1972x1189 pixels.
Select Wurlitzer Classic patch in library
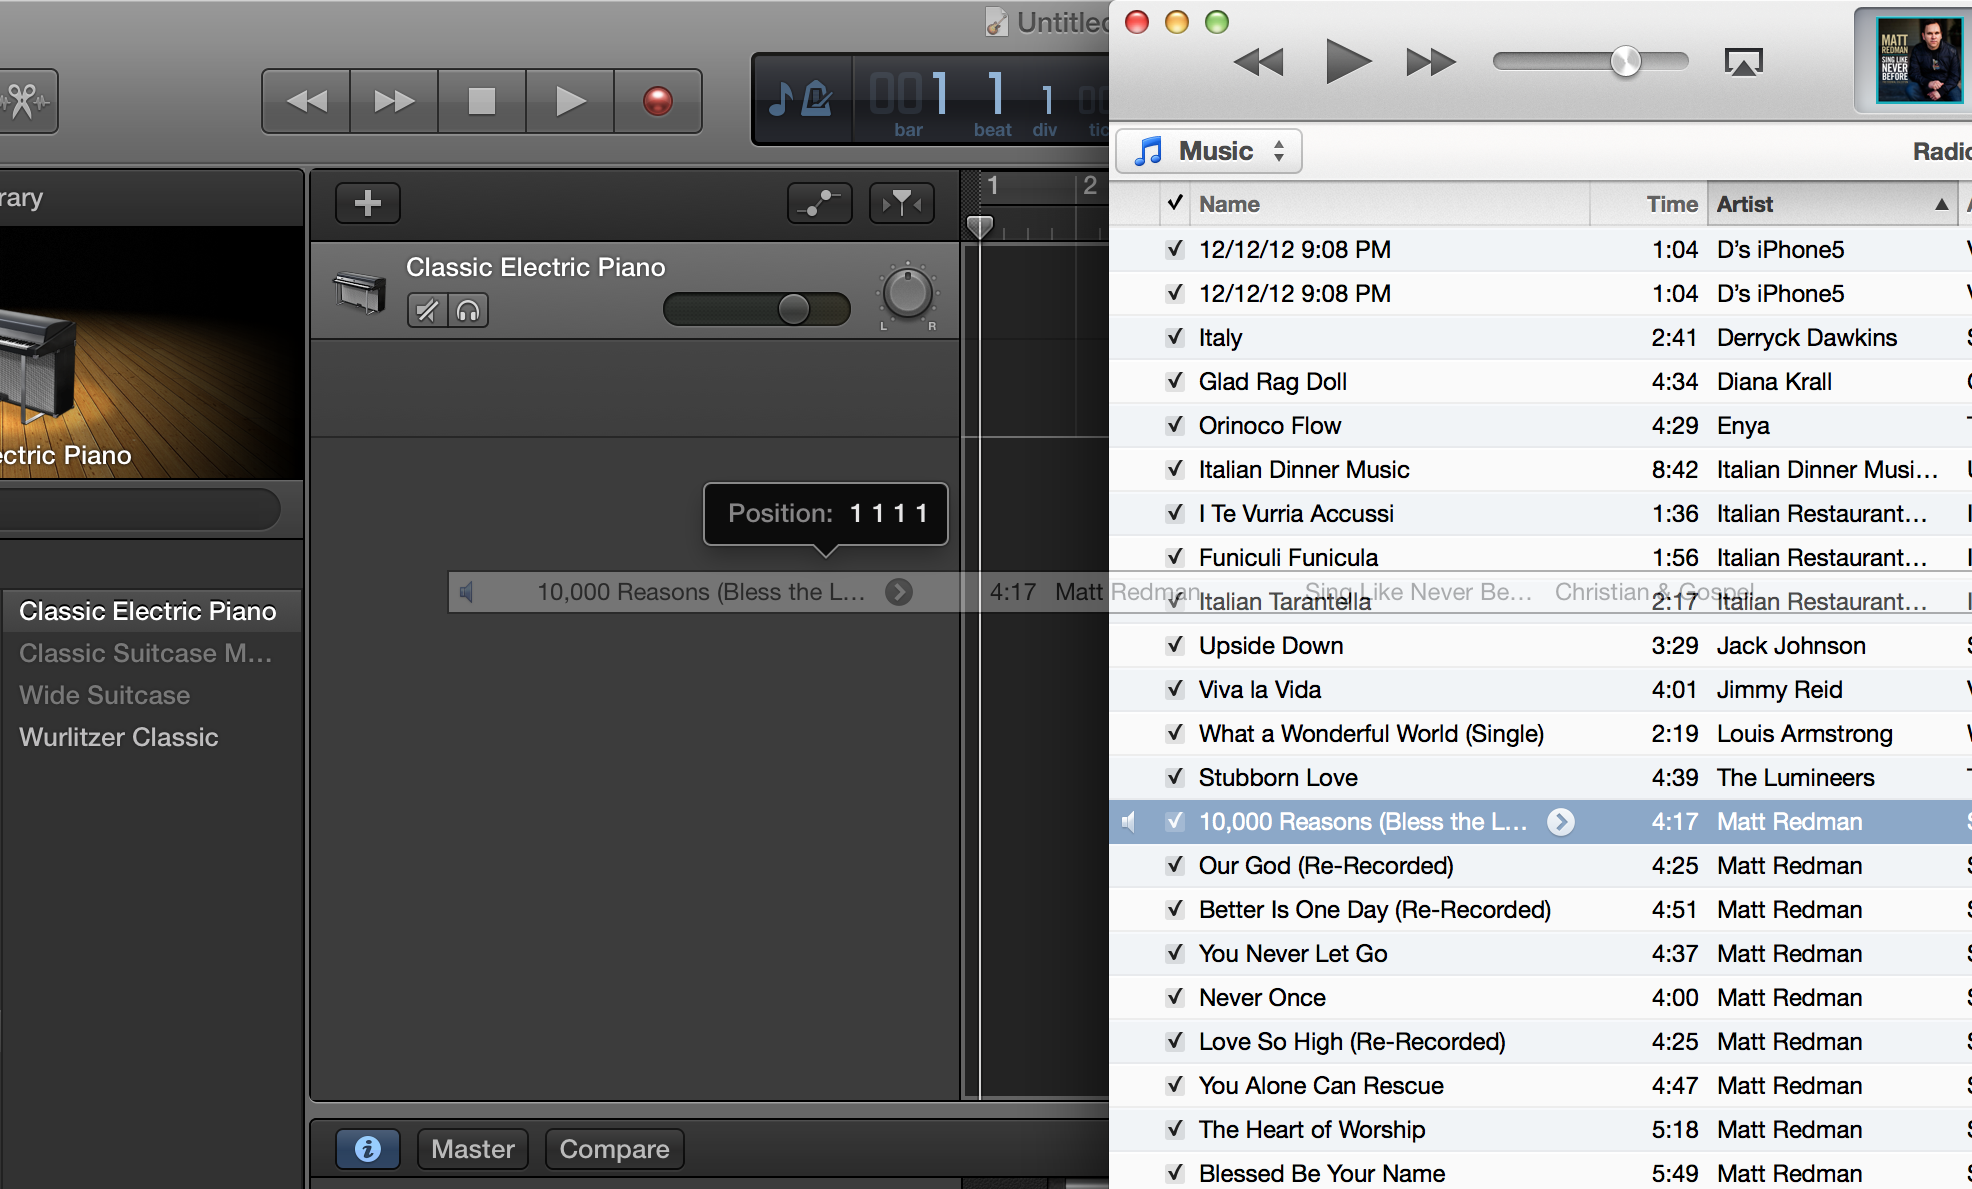(x=152, y=737)
